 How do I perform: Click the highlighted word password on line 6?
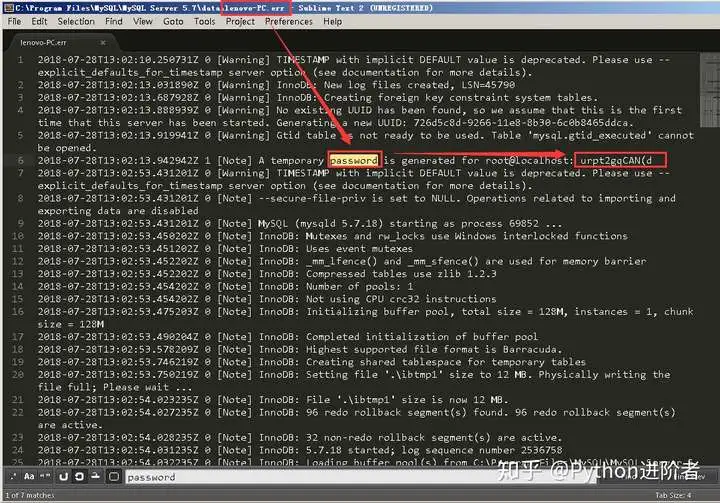point(354,160)
